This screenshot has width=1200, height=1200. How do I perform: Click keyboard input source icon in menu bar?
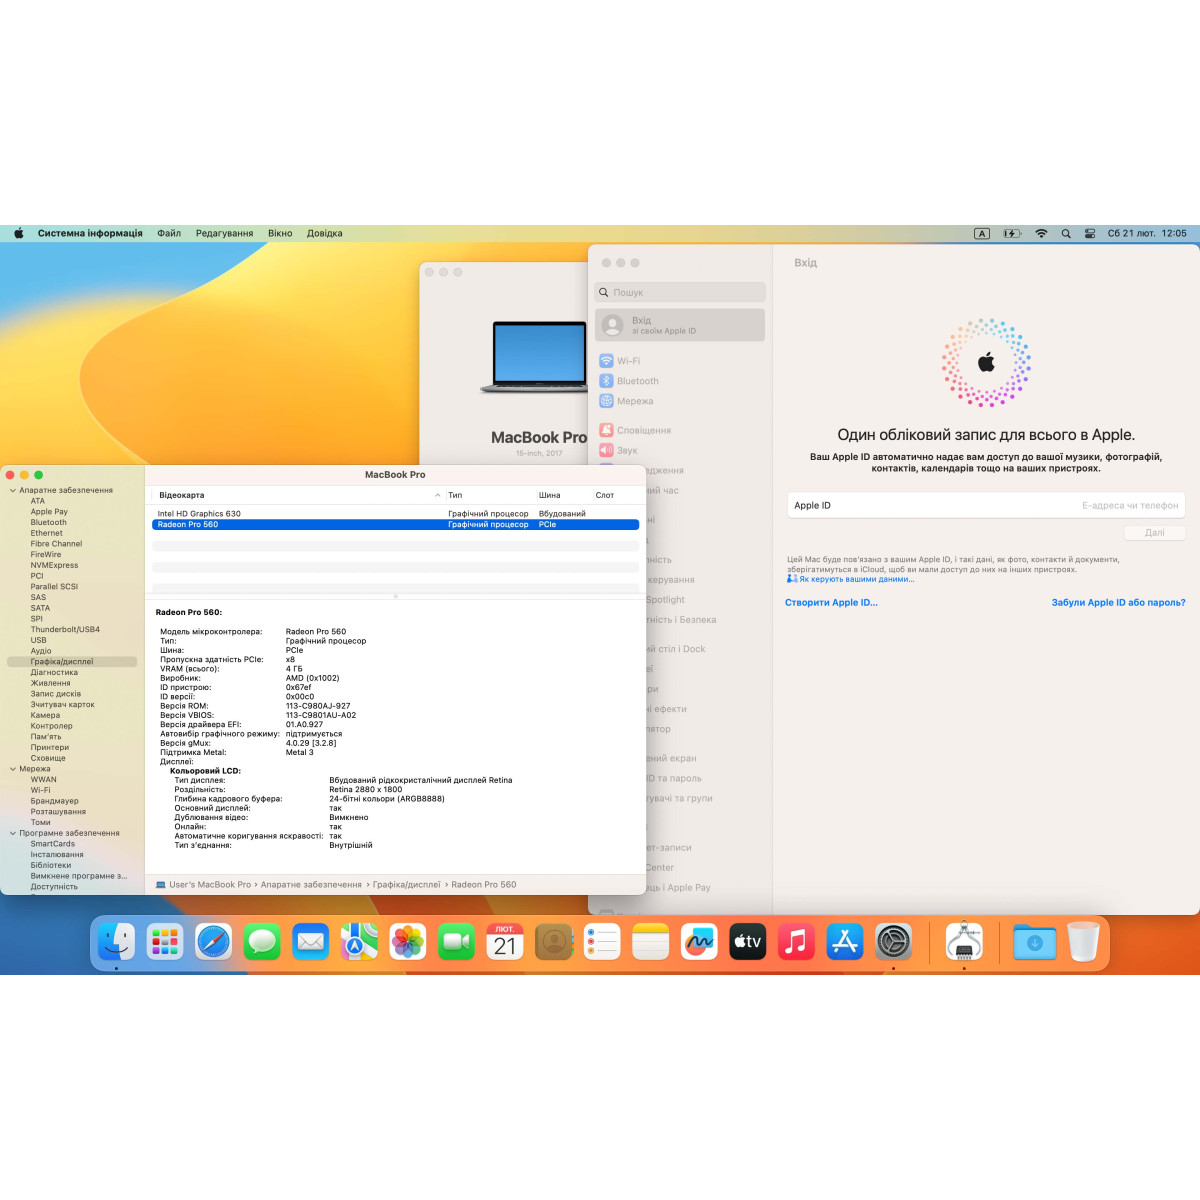pos(982,233)
